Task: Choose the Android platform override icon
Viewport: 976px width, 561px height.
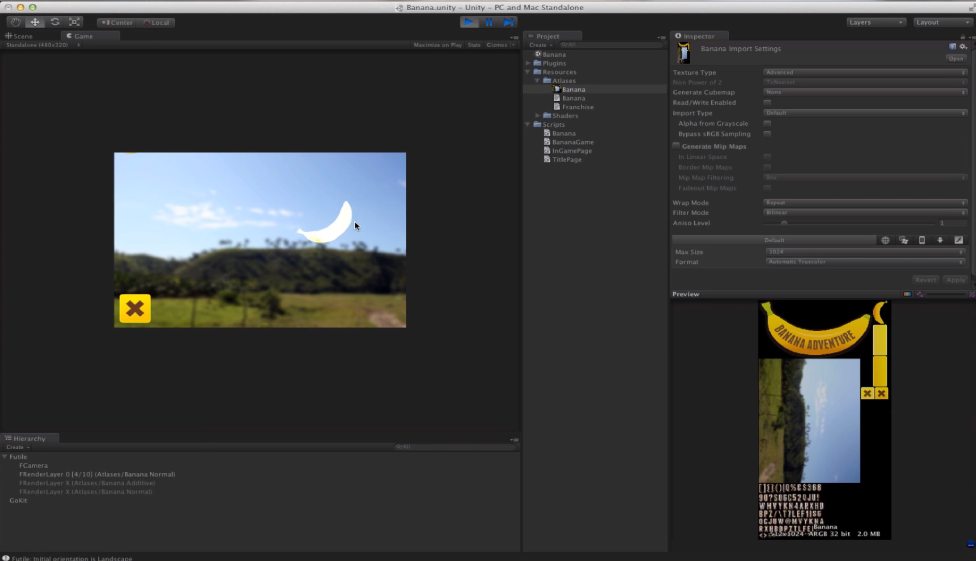Action: pos(940,240)
